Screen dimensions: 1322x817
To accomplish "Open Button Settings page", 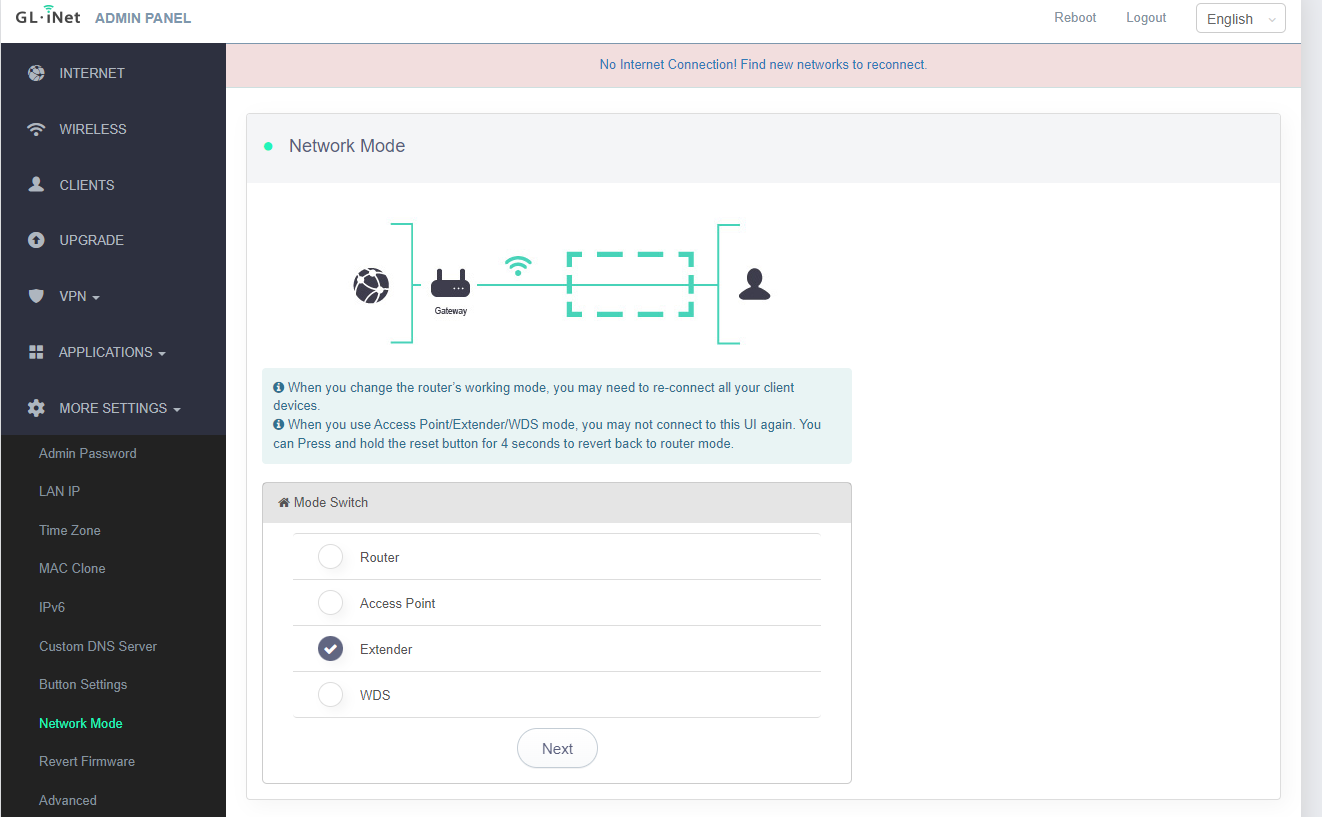I will pos(83,684).
